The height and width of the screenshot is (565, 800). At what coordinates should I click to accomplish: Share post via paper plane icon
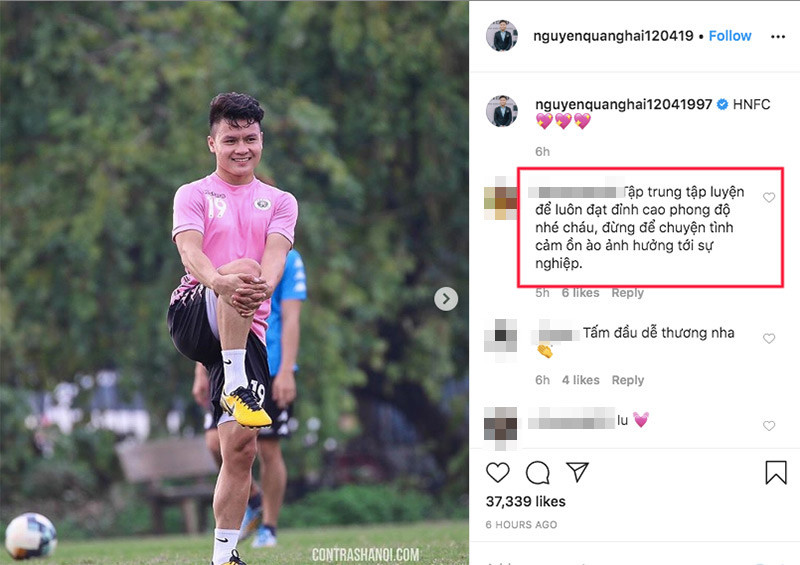coord(577,472)
